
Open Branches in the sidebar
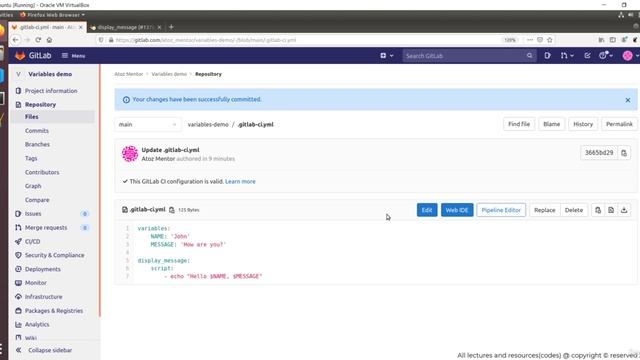pos(37,144)
